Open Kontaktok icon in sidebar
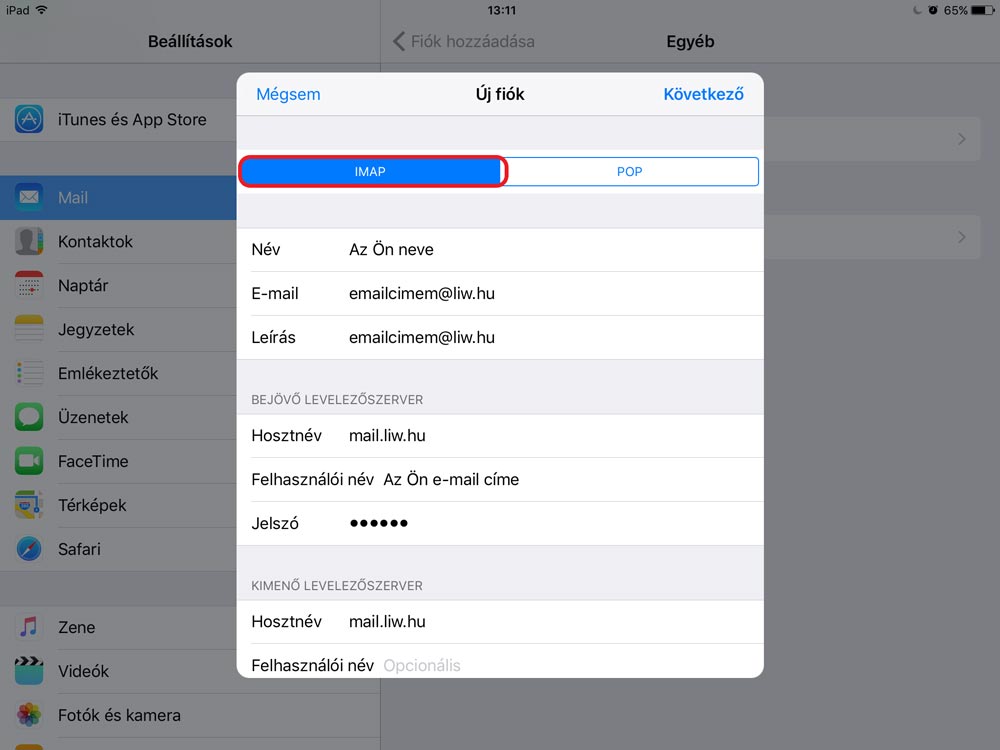 point(29,242)
